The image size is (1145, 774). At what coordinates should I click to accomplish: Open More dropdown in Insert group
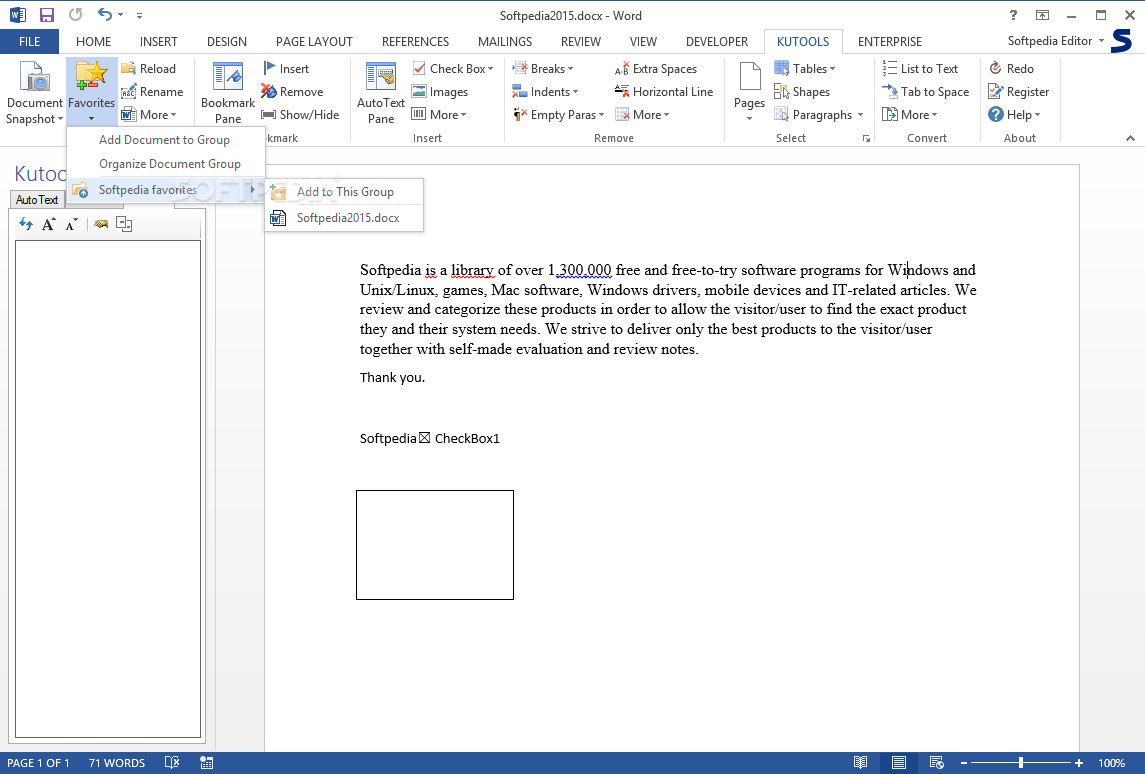click(x=439, y=115)
